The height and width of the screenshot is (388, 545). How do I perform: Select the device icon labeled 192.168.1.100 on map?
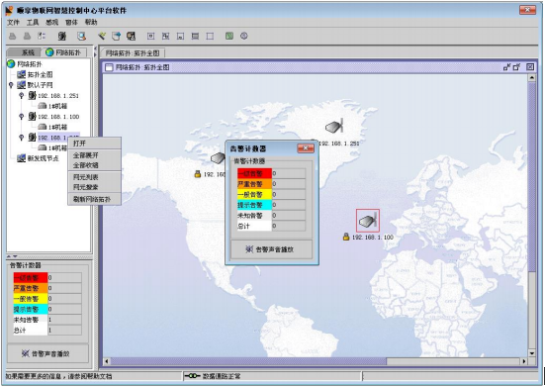click(x=368, y=221)
